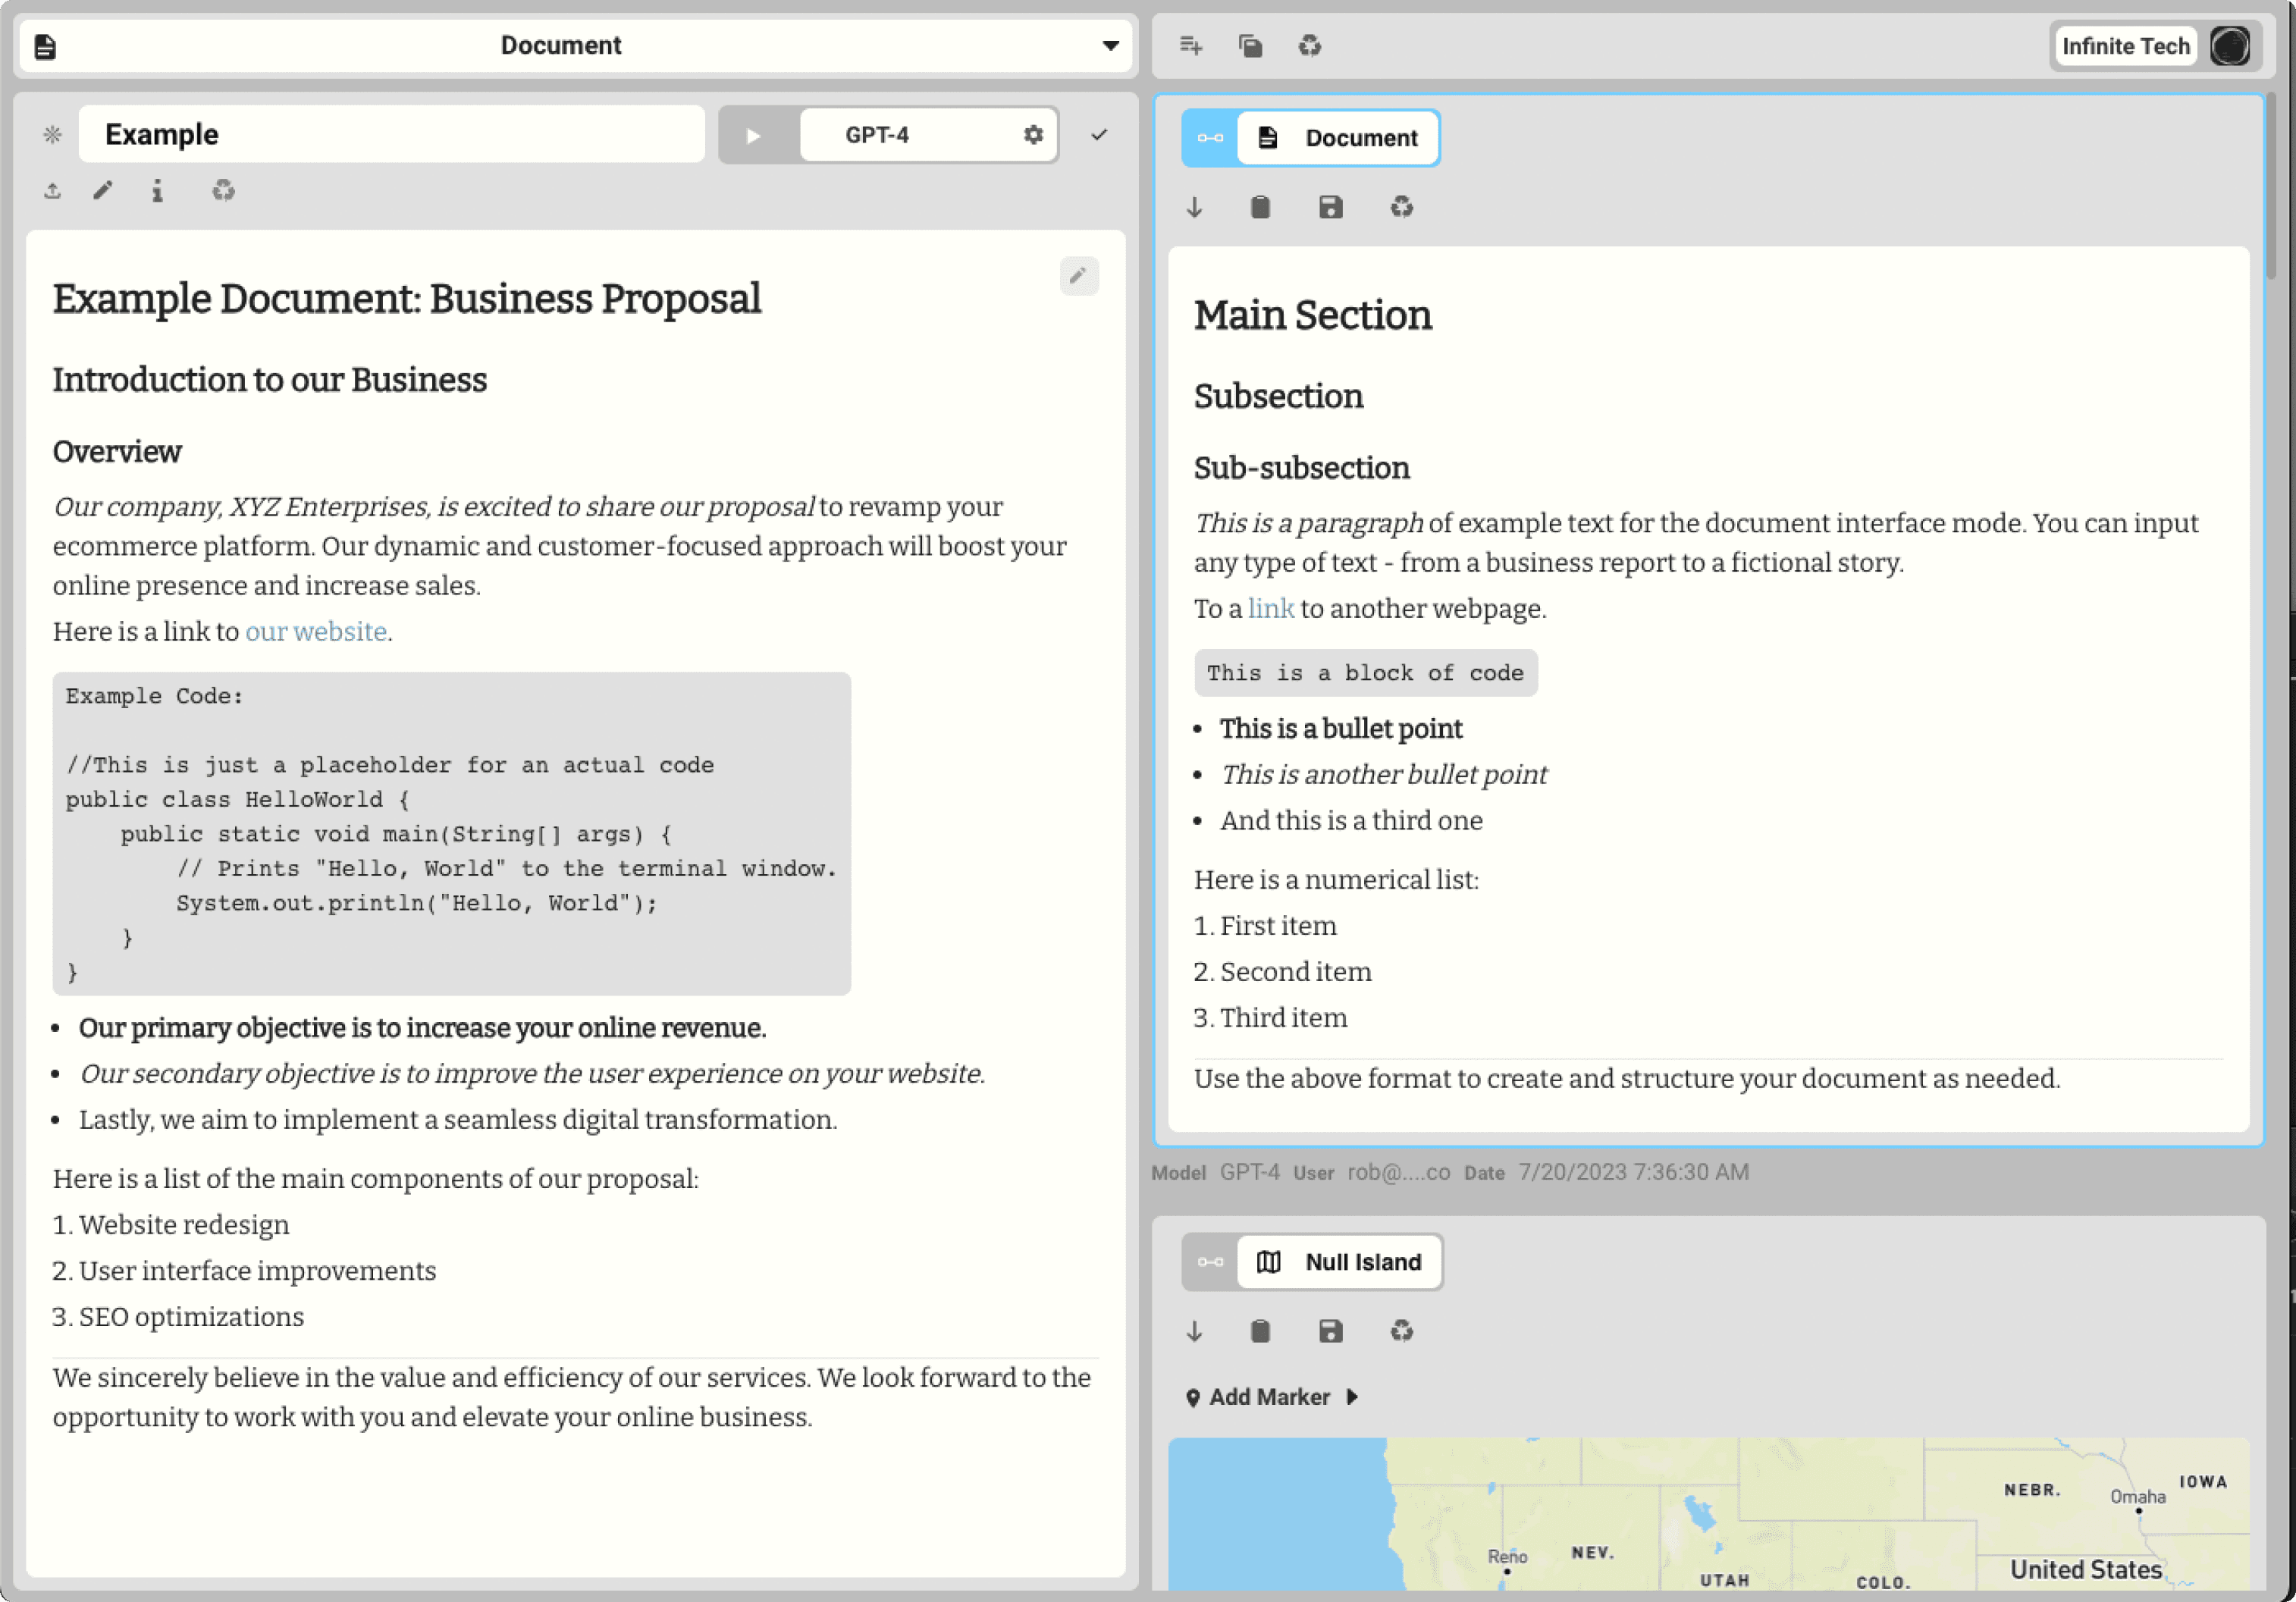
Task: Toggle the link icon beside Null Island
Action: coord(1210,1262)
